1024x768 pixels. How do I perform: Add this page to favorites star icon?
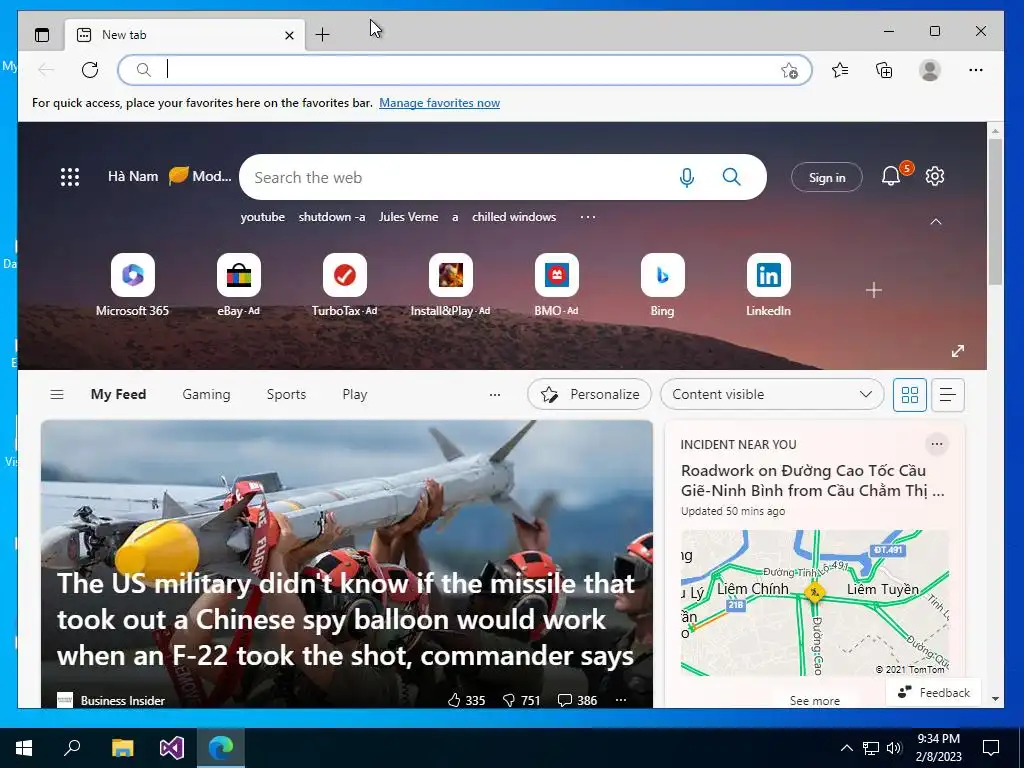[789, 71]
